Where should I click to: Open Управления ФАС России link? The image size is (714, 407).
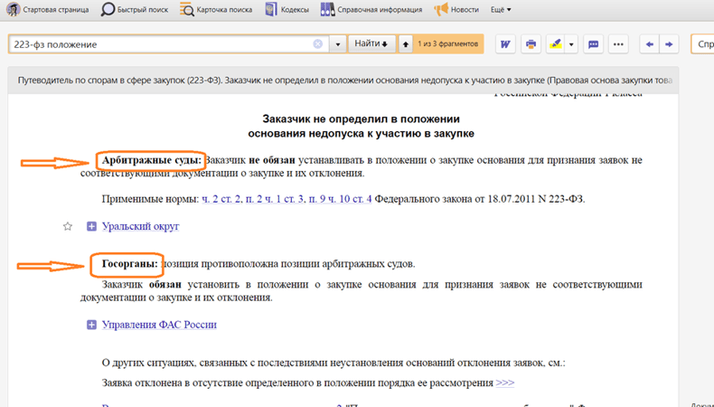click(x=159, y=325)
